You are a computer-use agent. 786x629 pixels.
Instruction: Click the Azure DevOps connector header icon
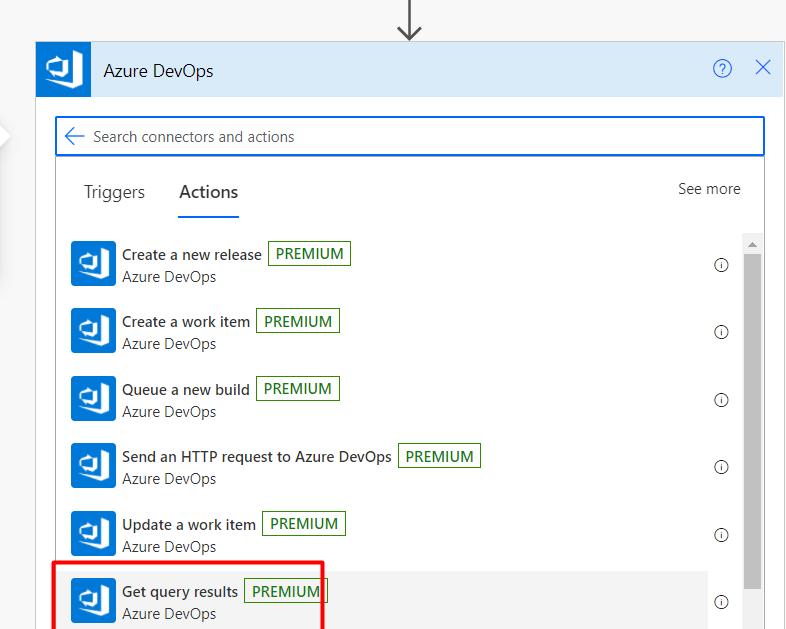(63, 69)
